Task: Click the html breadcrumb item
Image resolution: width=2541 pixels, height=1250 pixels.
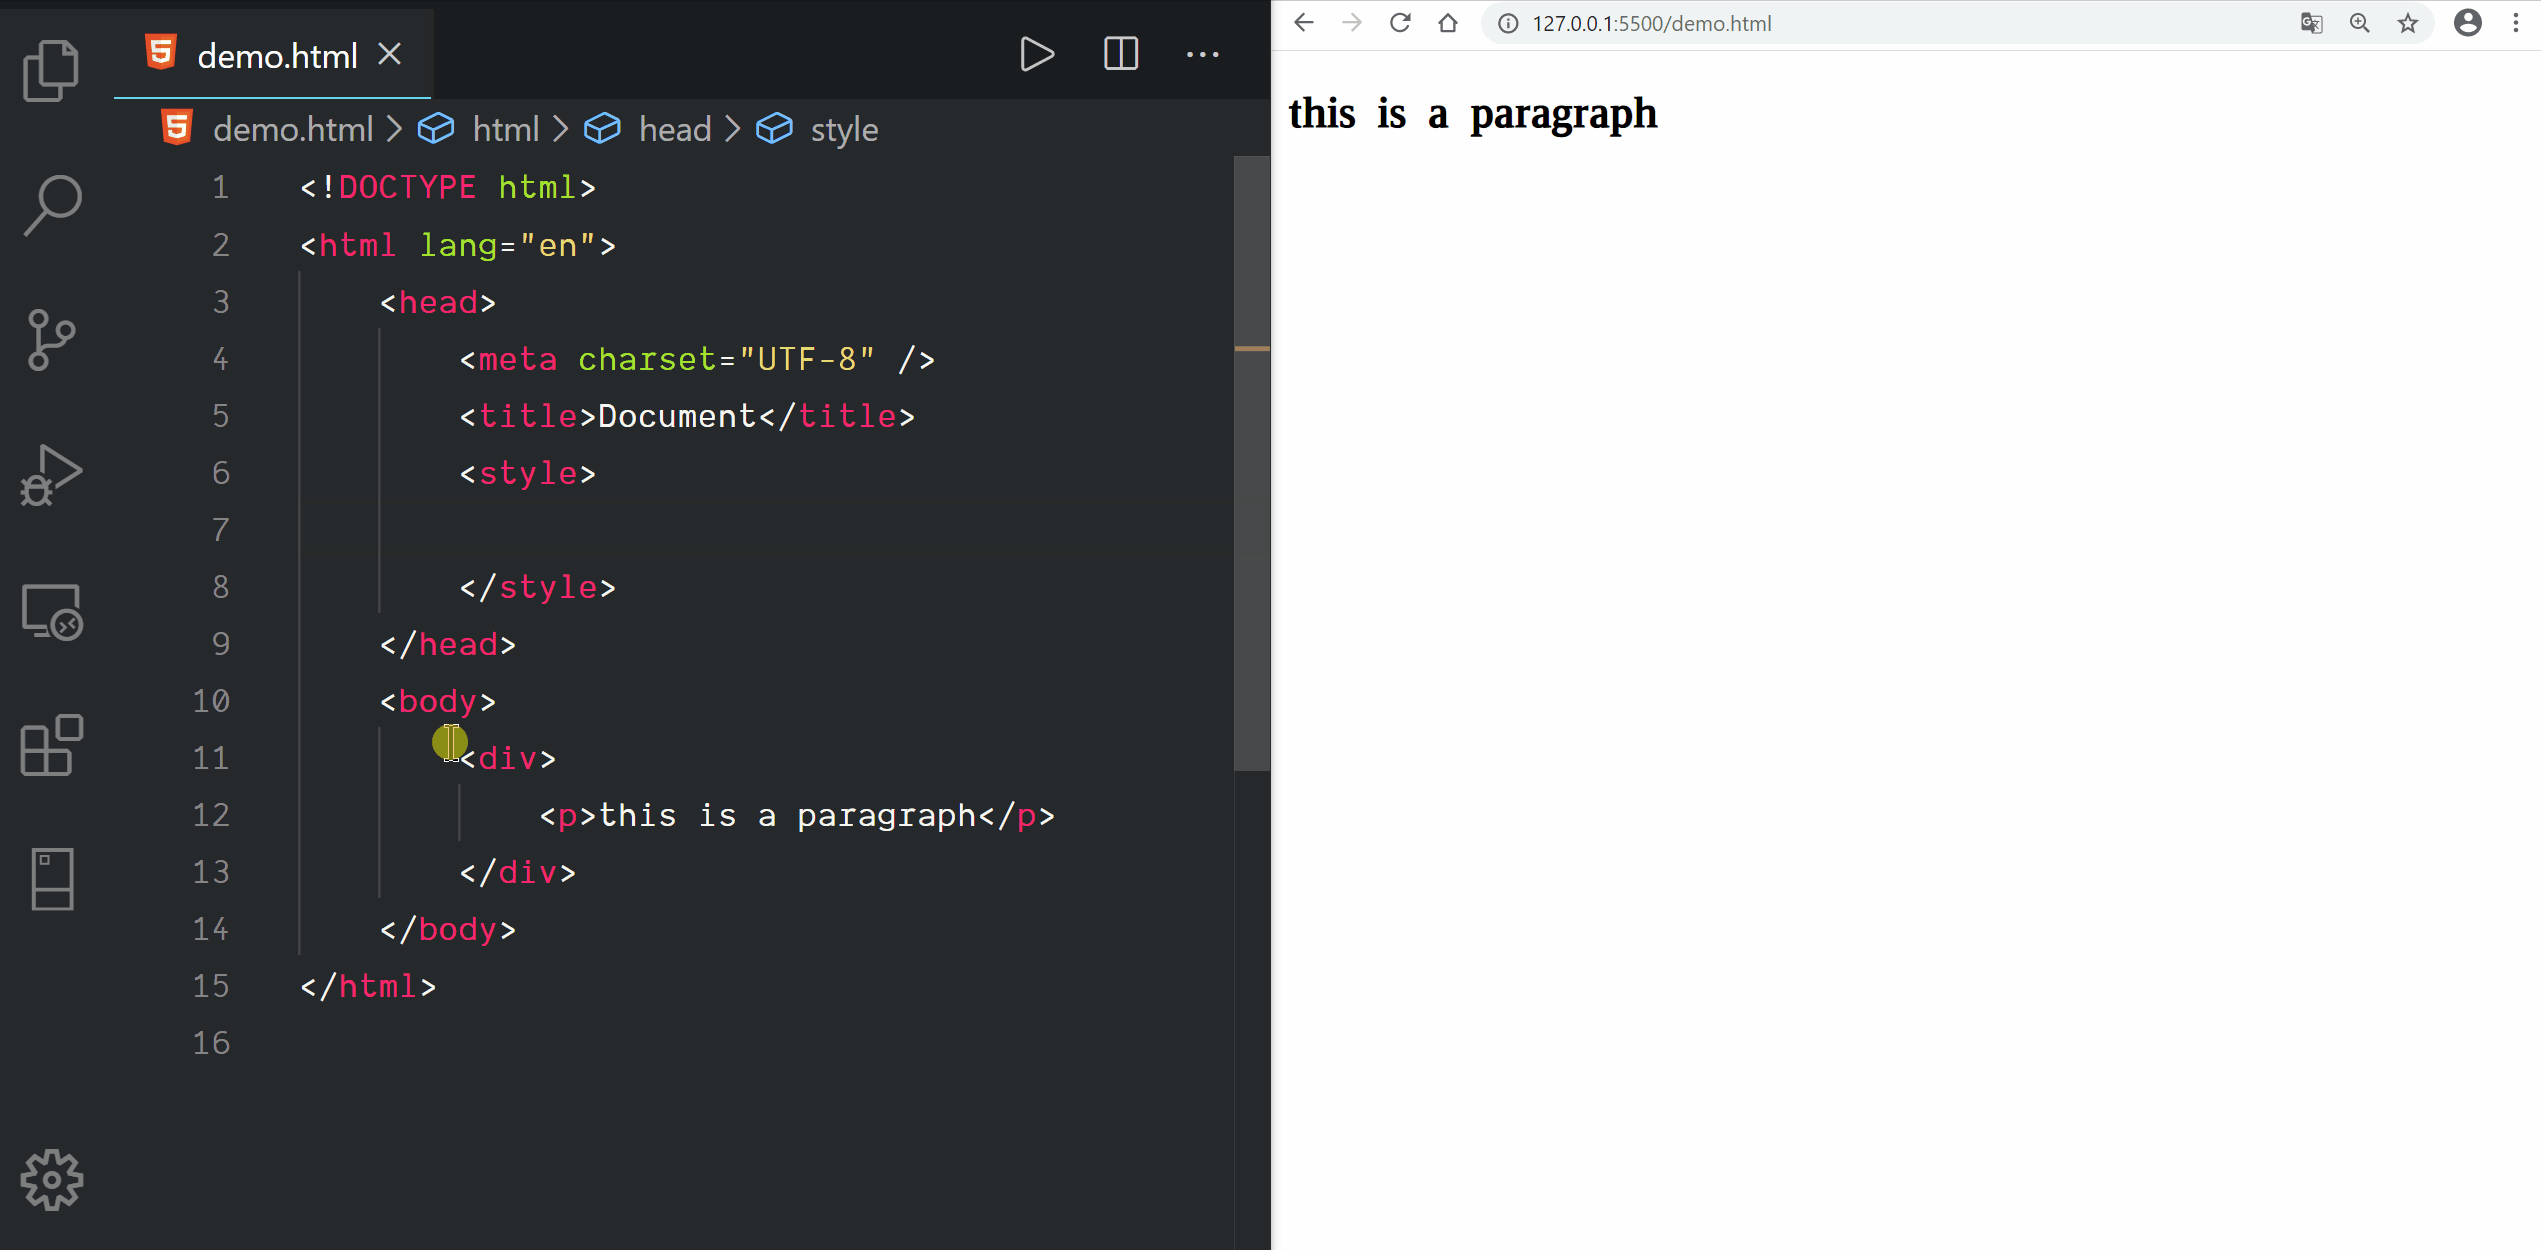Action: point(505,130)
